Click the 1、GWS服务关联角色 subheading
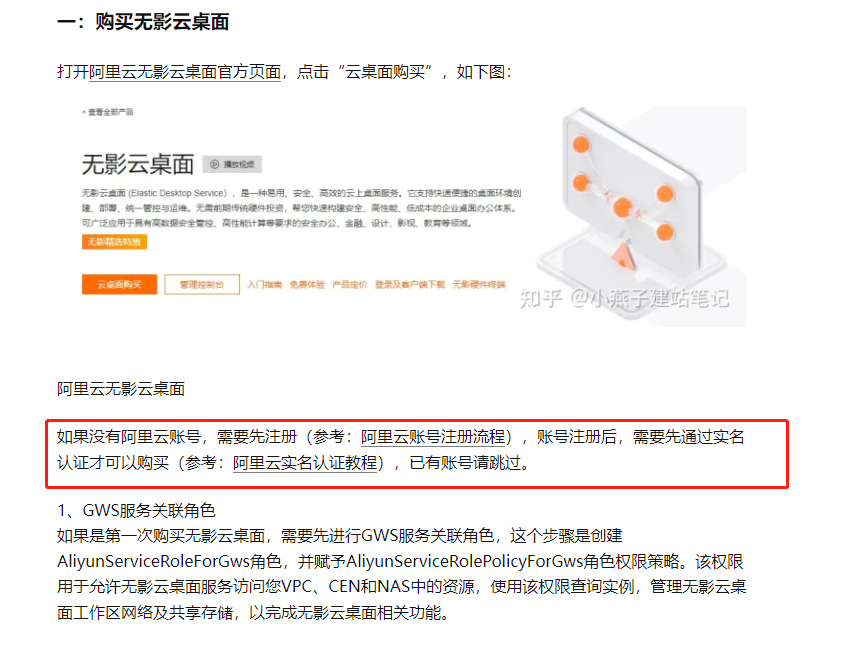 (x=136, y=511)
